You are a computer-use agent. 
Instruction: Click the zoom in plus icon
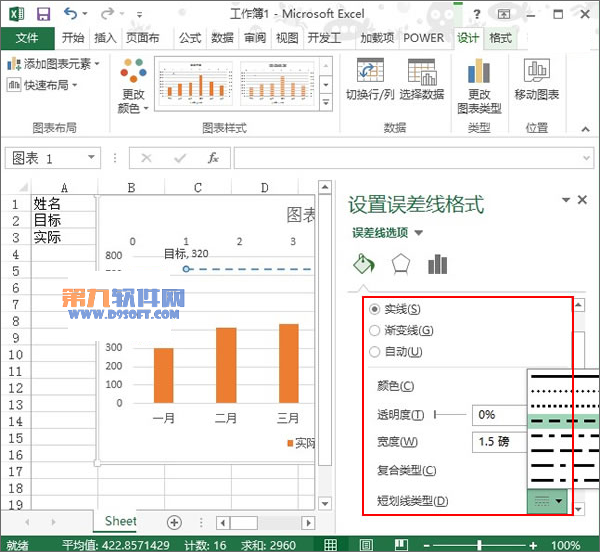pyautogui.click(x=533, y=545)
